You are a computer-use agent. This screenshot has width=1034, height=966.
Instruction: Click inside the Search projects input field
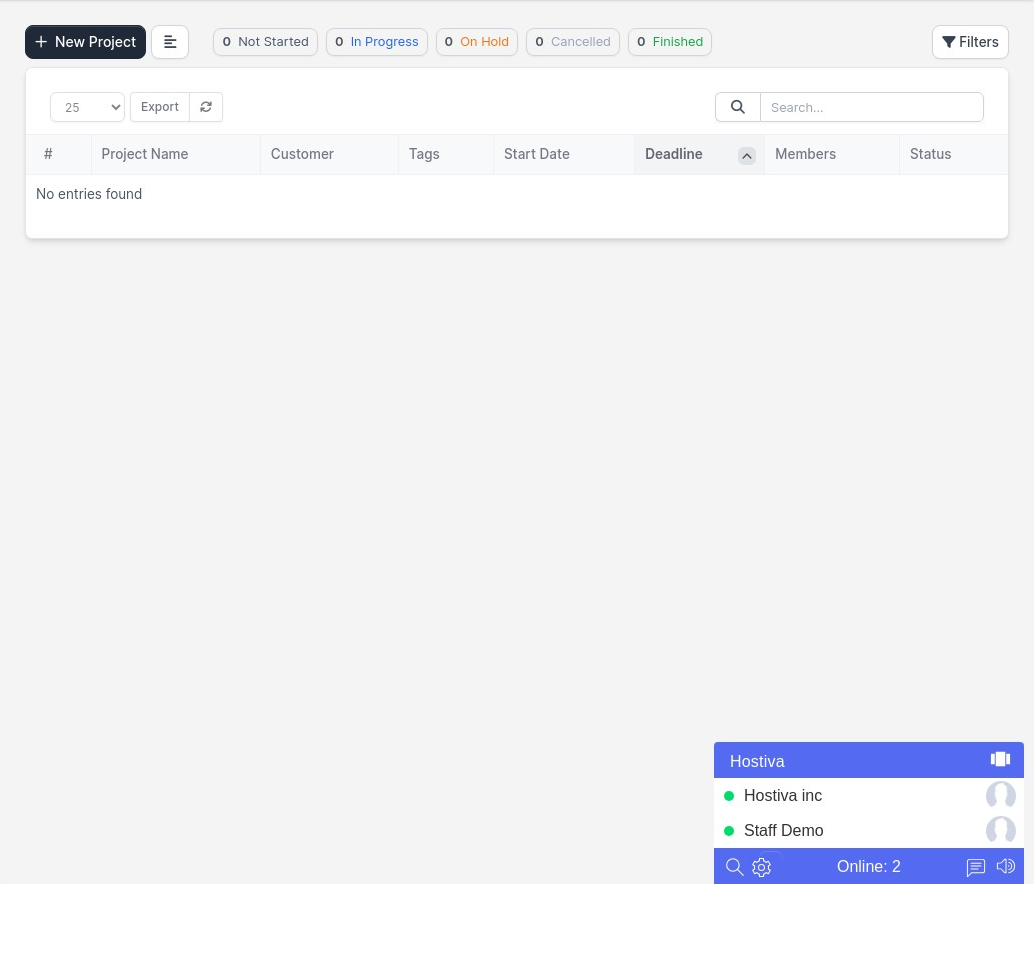(x=871, y=107)
